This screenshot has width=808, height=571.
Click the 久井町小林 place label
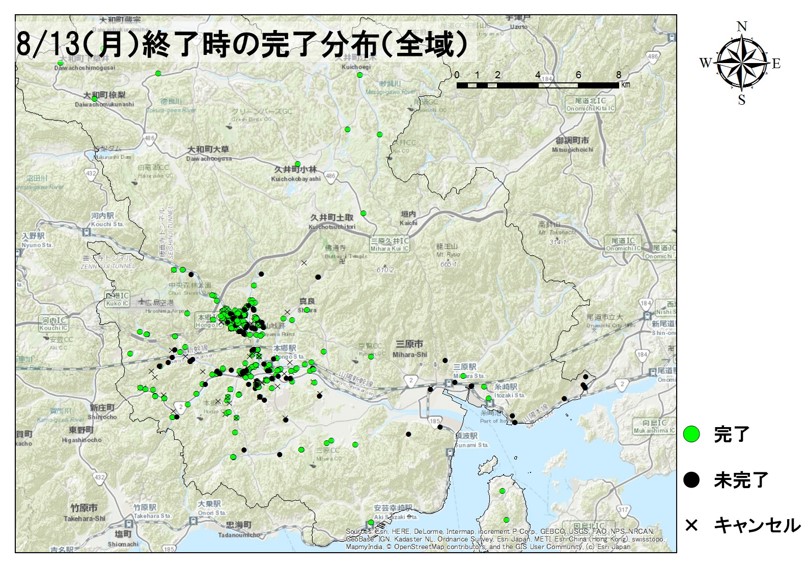tap(296, 170)
